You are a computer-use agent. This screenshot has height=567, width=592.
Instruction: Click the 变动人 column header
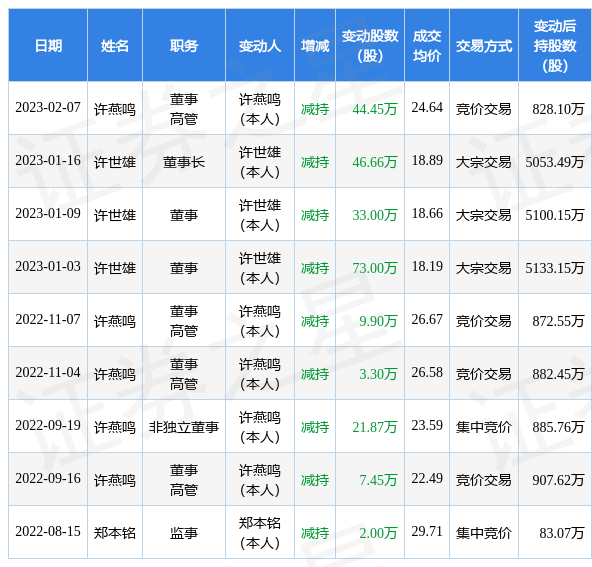click(260, 46)
